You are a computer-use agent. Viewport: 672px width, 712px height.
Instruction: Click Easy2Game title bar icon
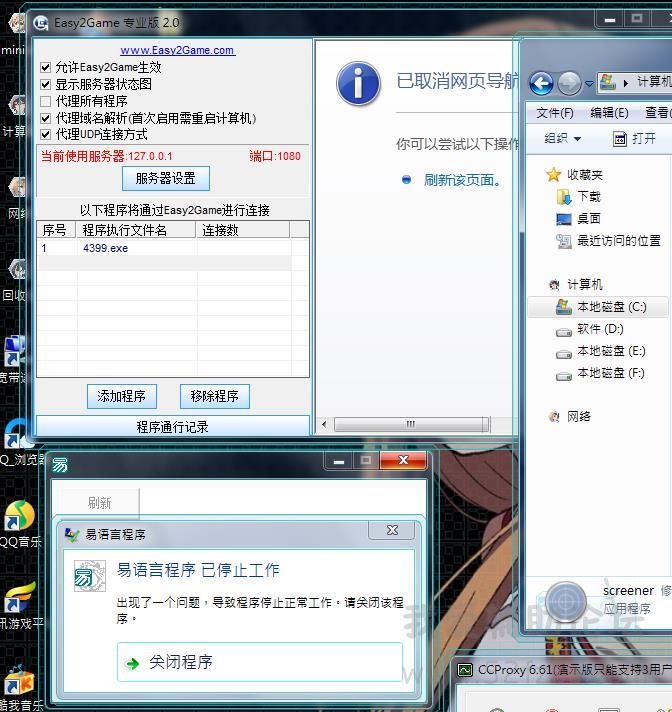pos(41,23)
